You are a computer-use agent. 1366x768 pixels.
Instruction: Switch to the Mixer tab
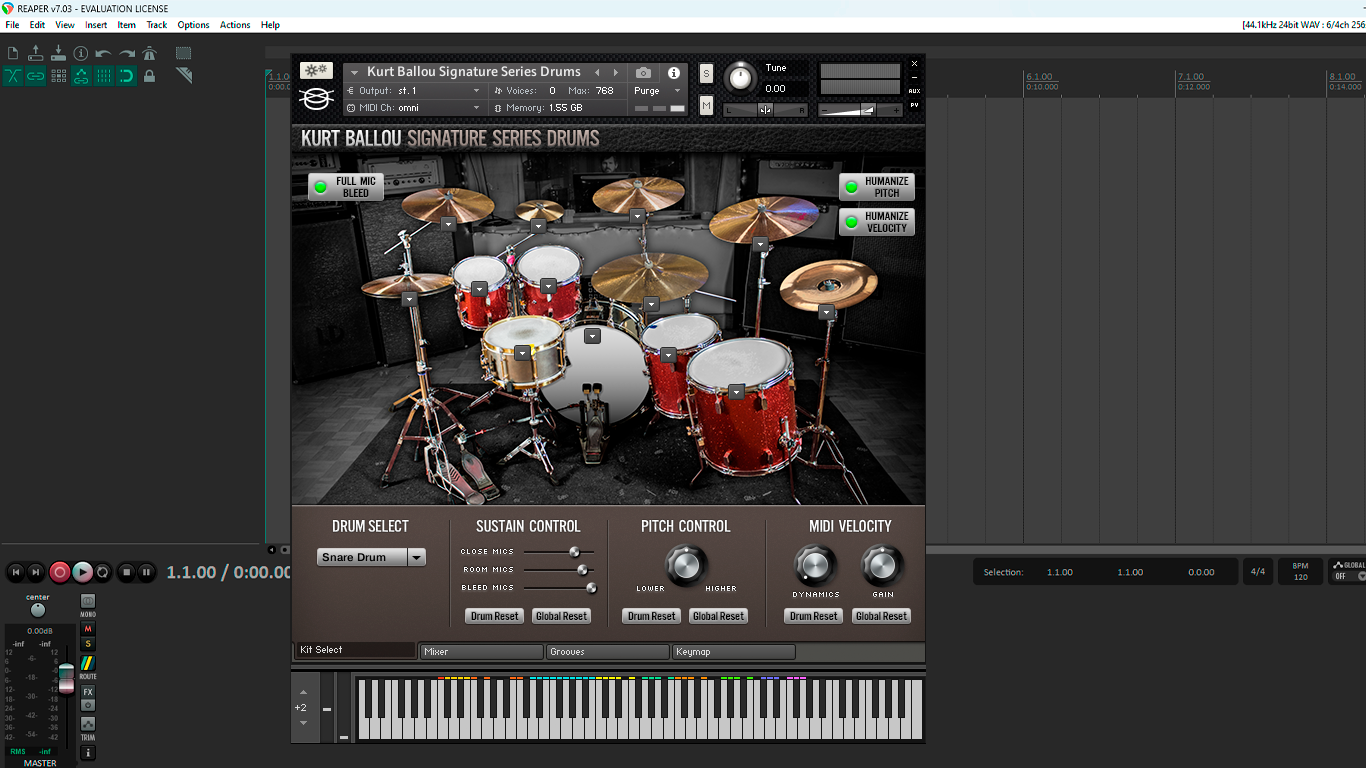tap(481, 651)
